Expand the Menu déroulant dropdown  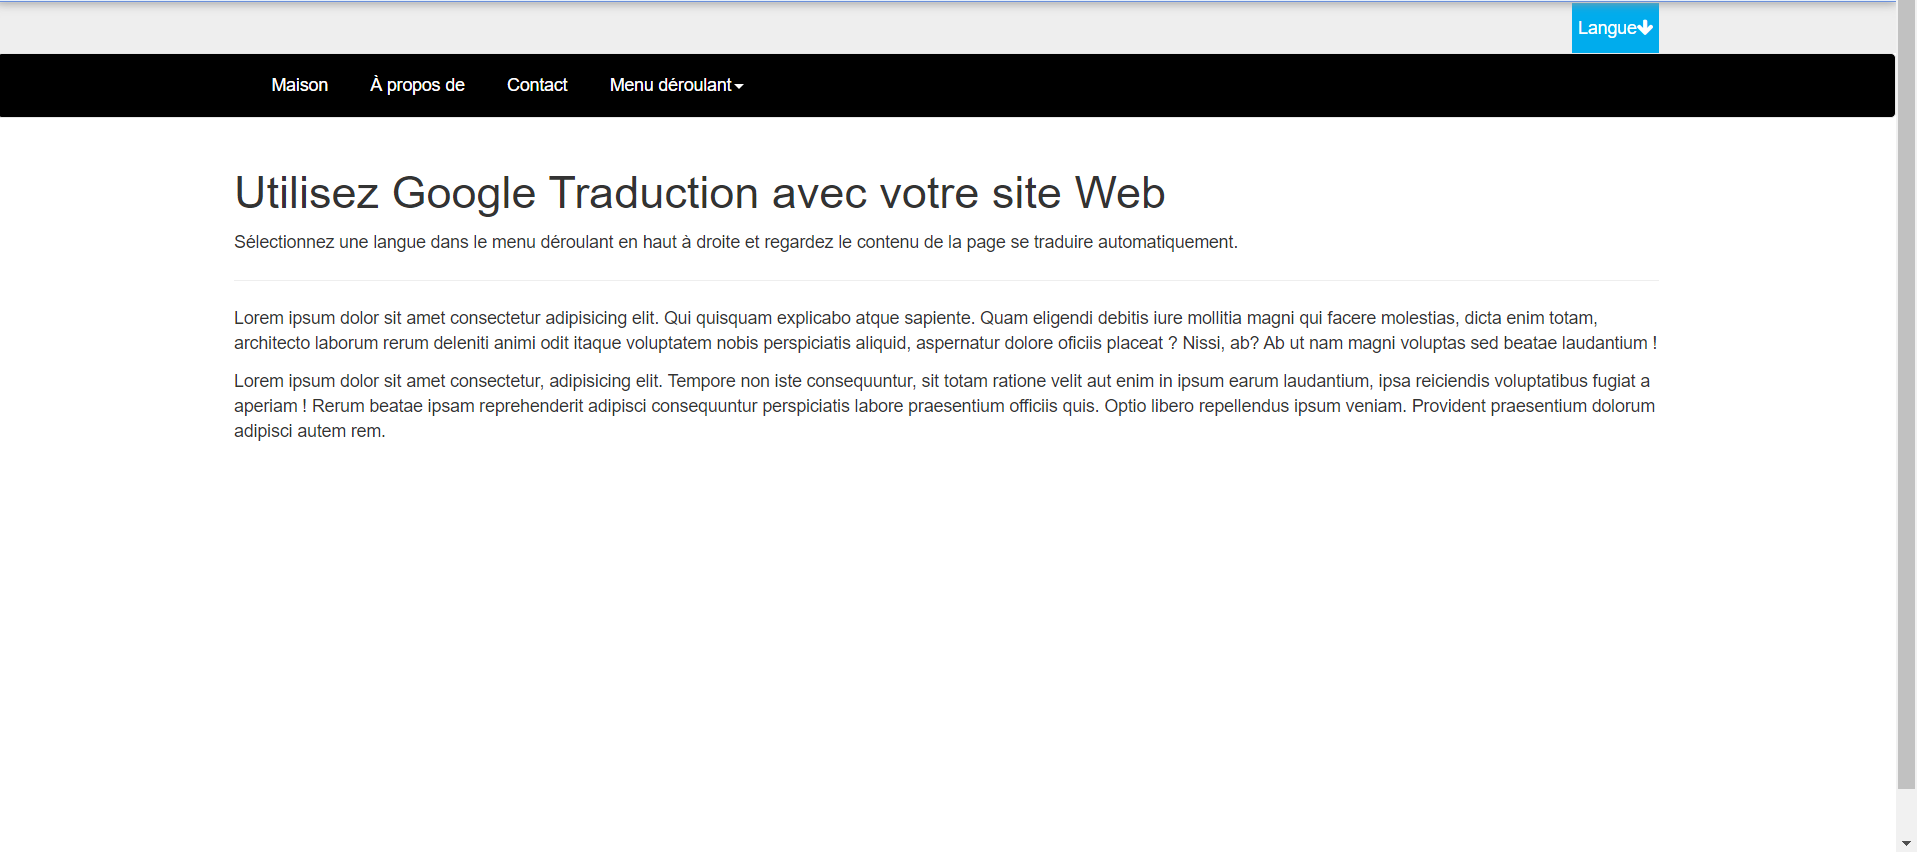(x=676, y=85)
